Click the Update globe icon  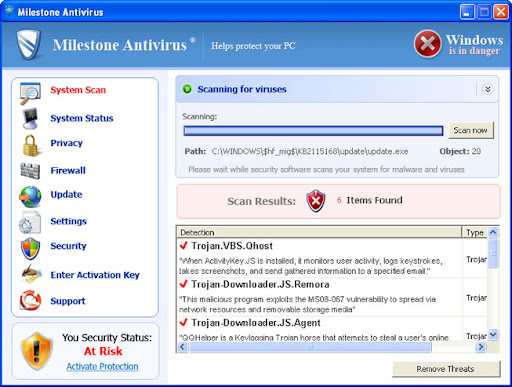30,197
